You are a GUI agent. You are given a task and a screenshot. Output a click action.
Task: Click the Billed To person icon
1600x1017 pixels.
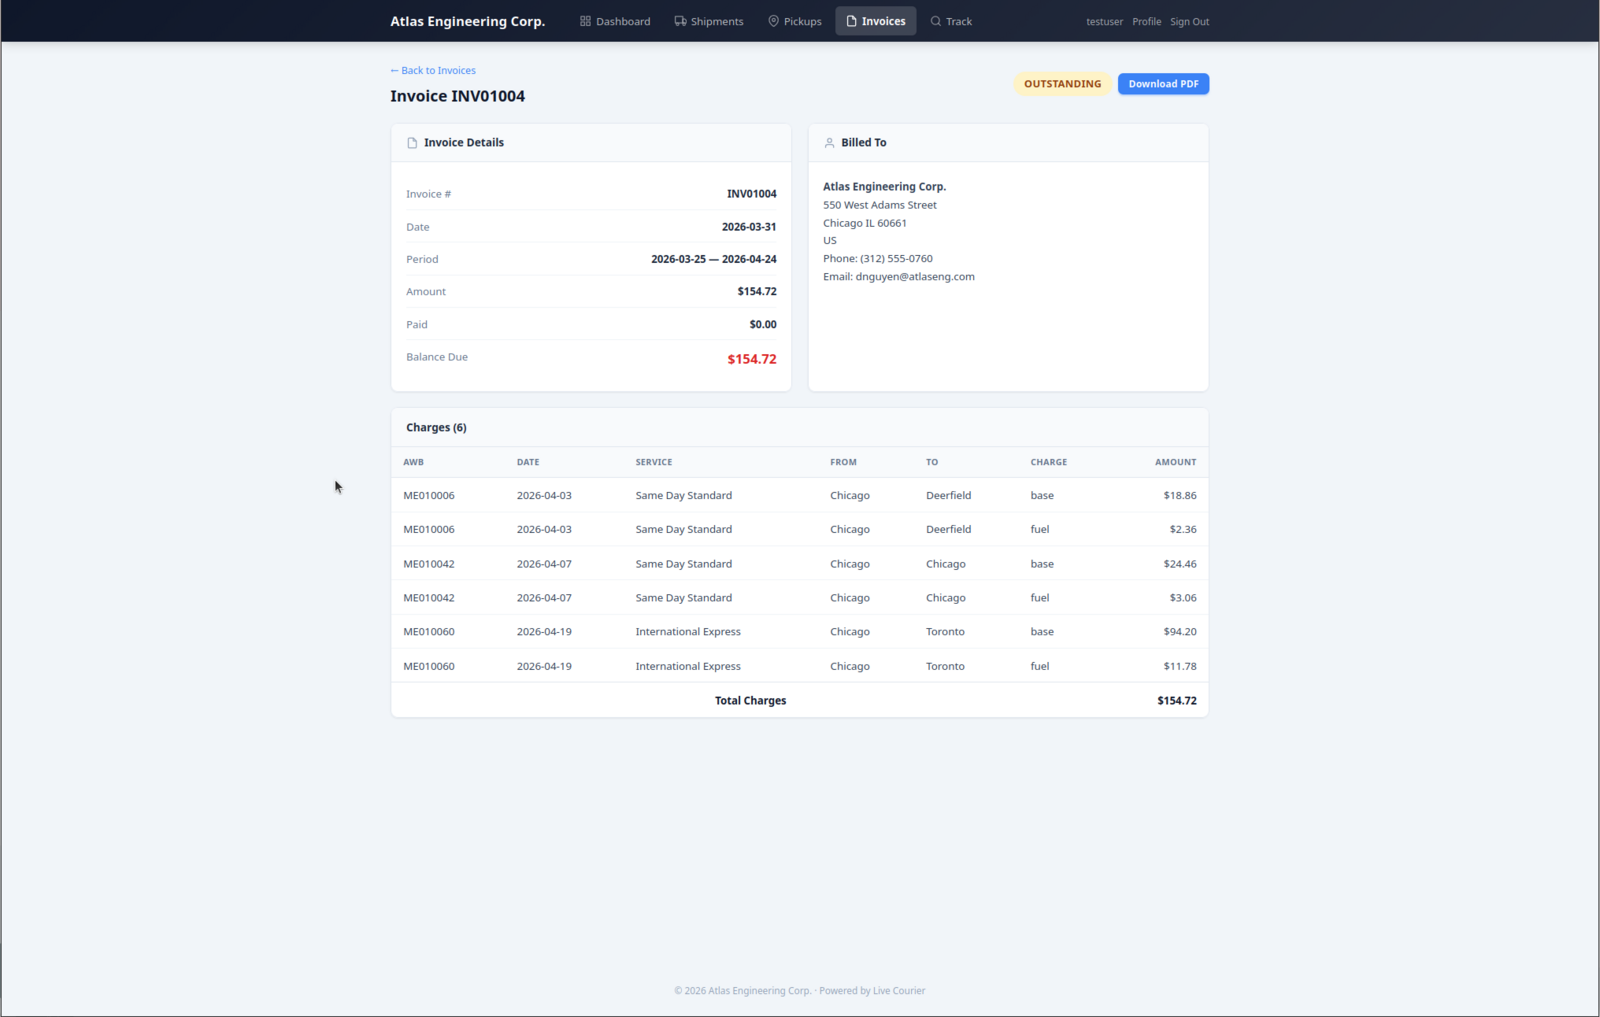click(829, 143)
